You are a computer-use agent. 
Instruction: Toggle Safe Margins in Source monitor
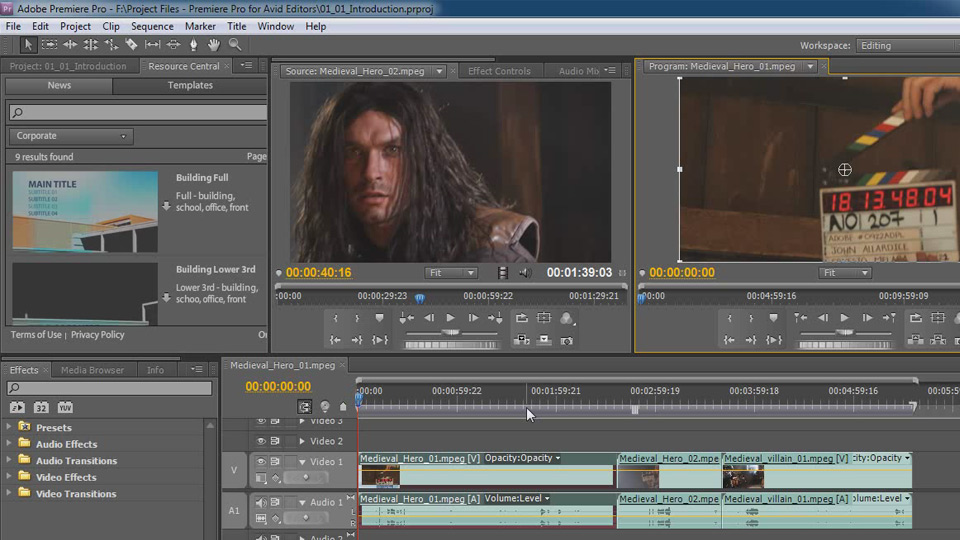544,318
